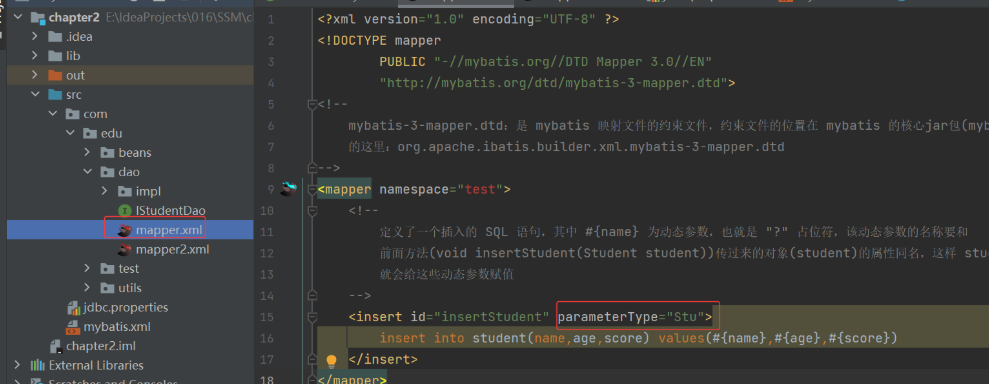Click the encoding="UTF-8" attribute
This screenshot has width=989, height=384.
coord(534,19)
